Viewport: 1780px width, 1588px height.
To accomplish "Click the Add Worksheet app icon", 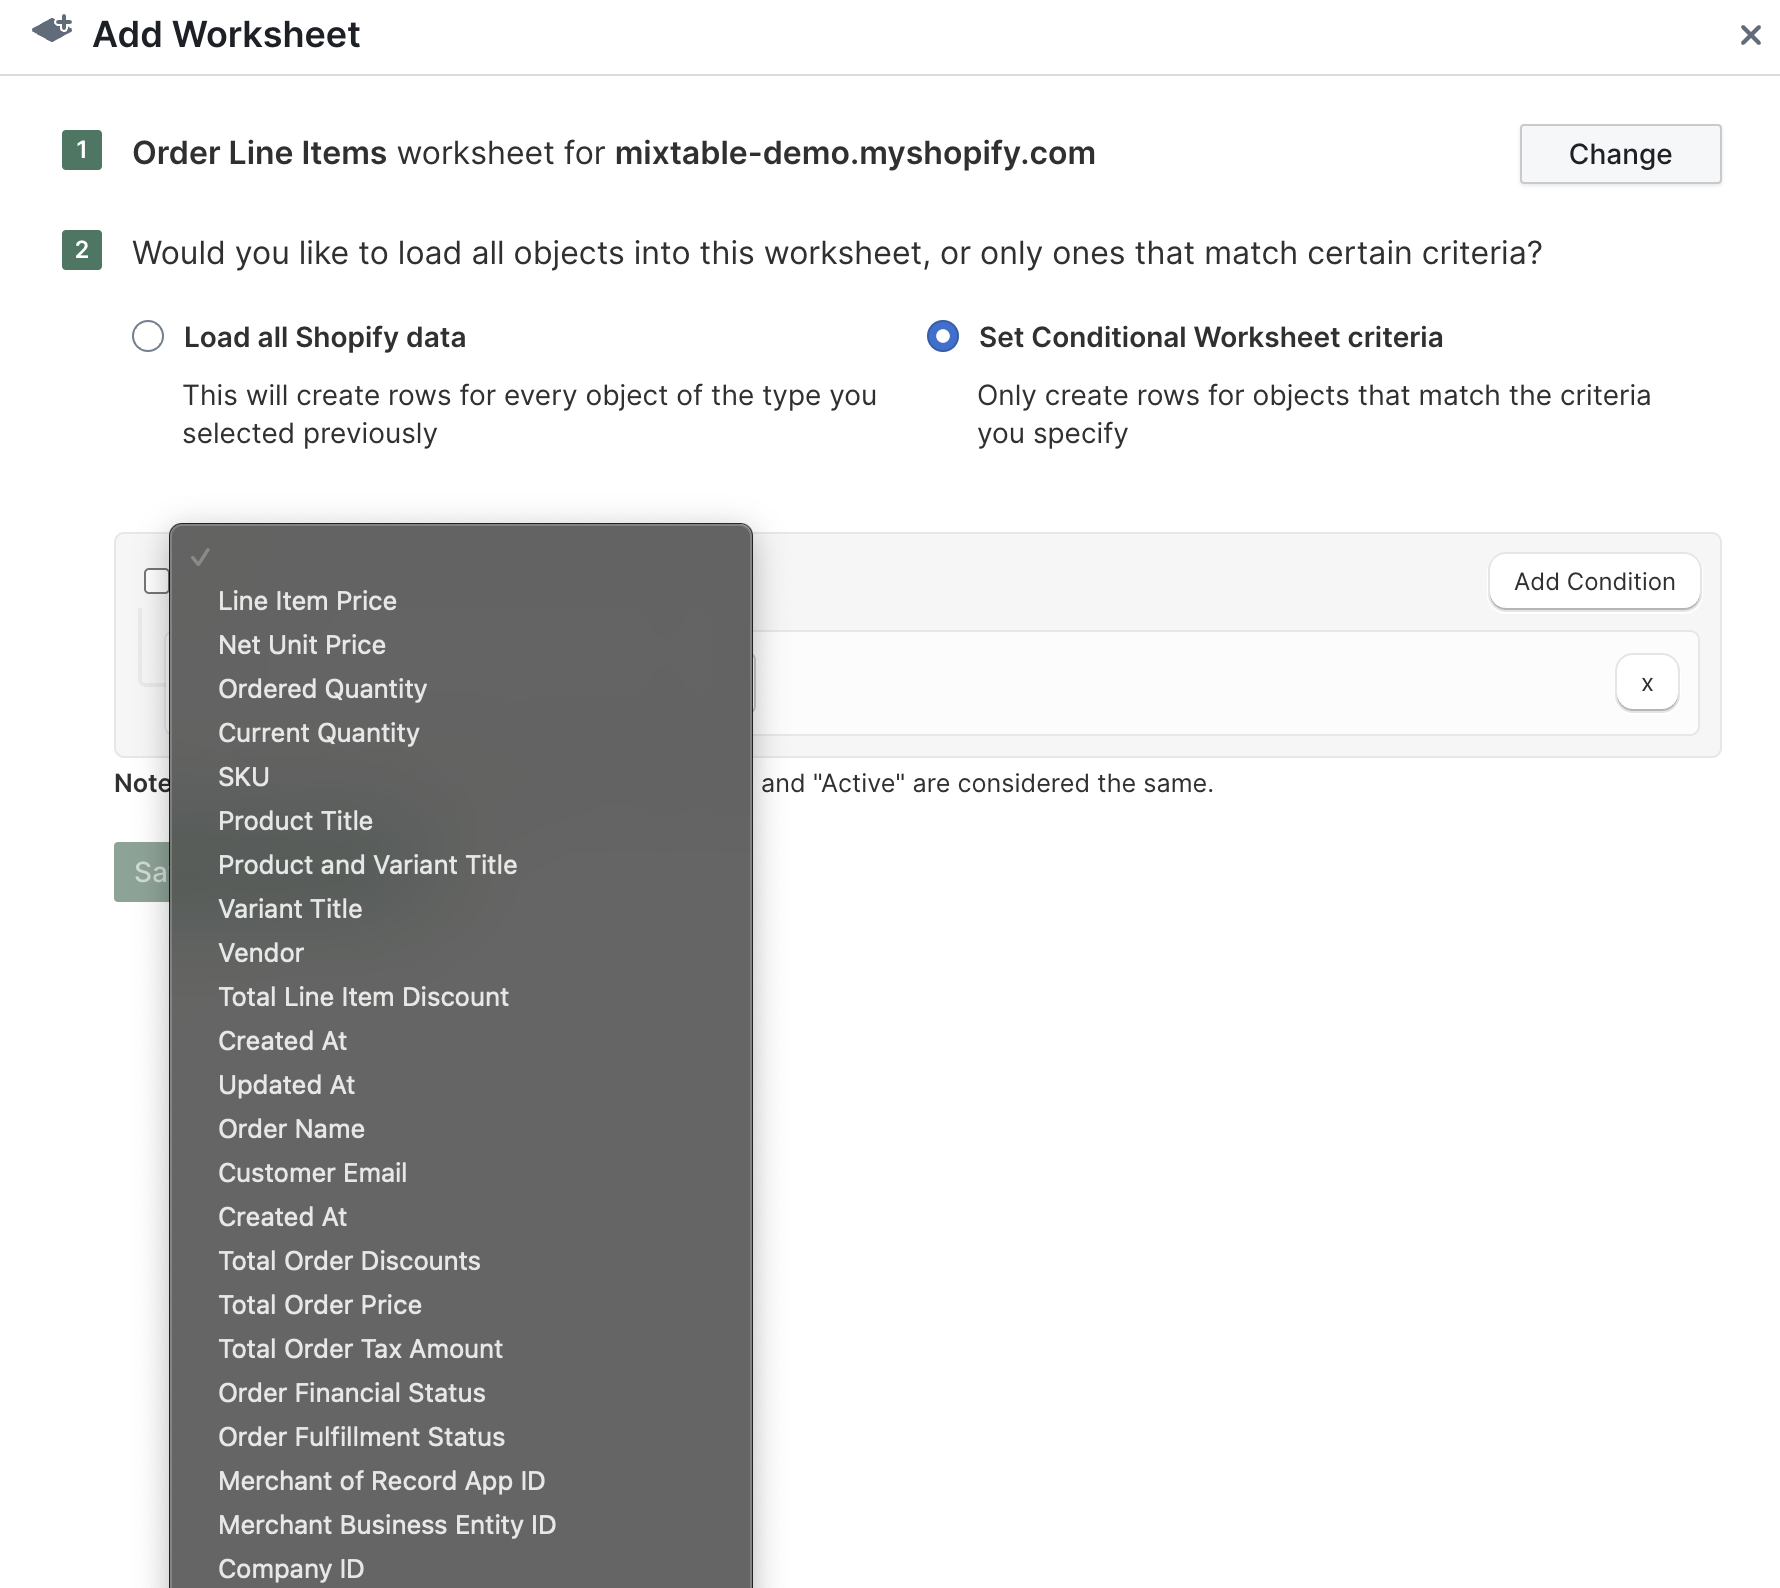I will click(x=52, y=33).
